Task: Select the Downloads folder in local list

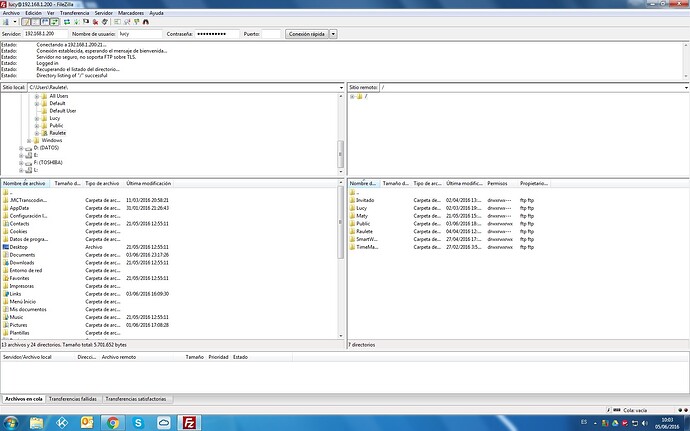Action: (x=22, y=263)
